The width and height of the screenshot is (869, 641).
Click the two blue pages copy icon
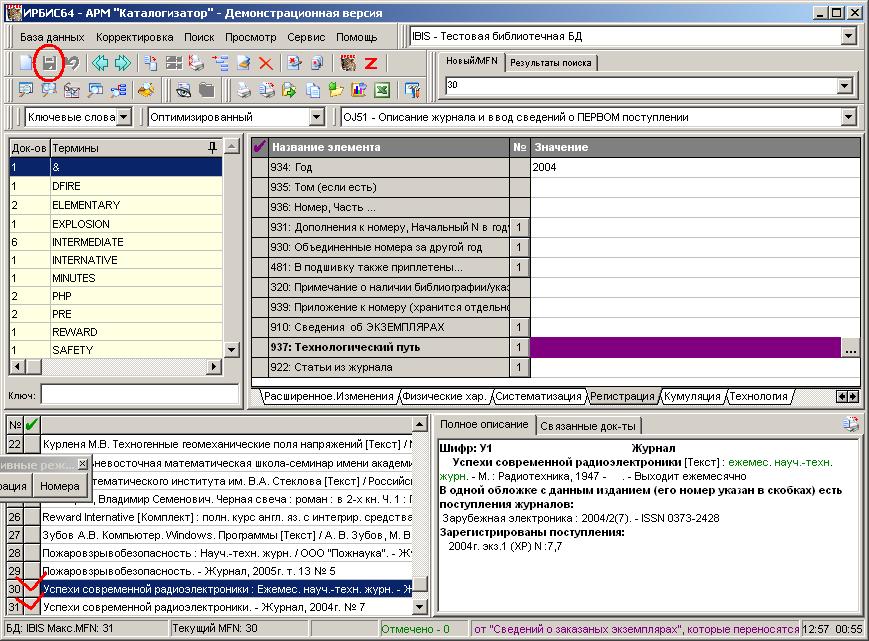click(x=313, y=90)
